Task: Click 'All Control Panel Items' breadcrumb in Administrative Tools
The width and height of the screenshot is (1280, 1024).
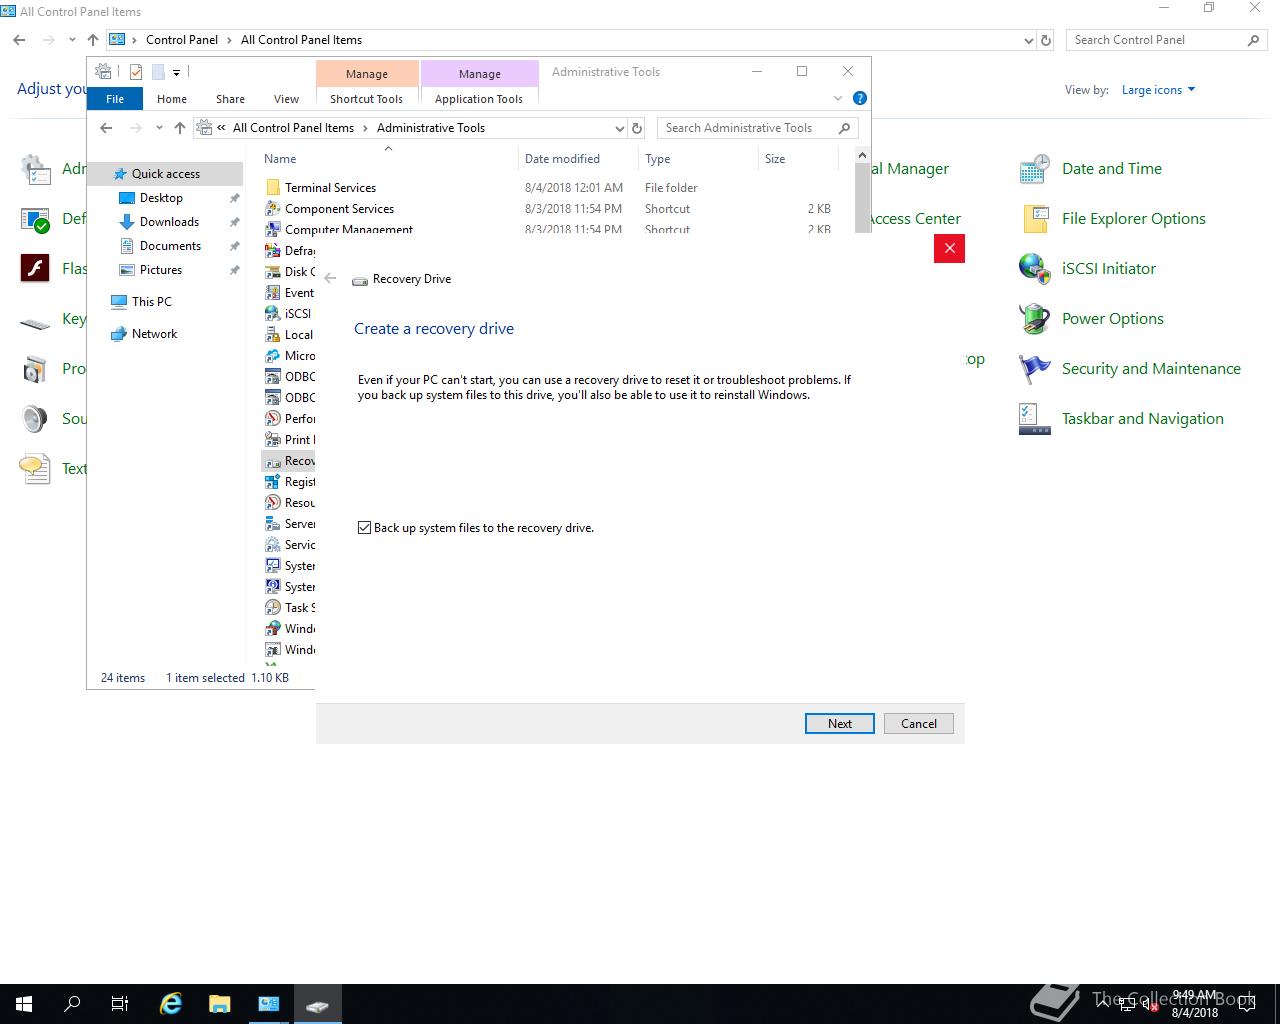Action: coord(293,128)
